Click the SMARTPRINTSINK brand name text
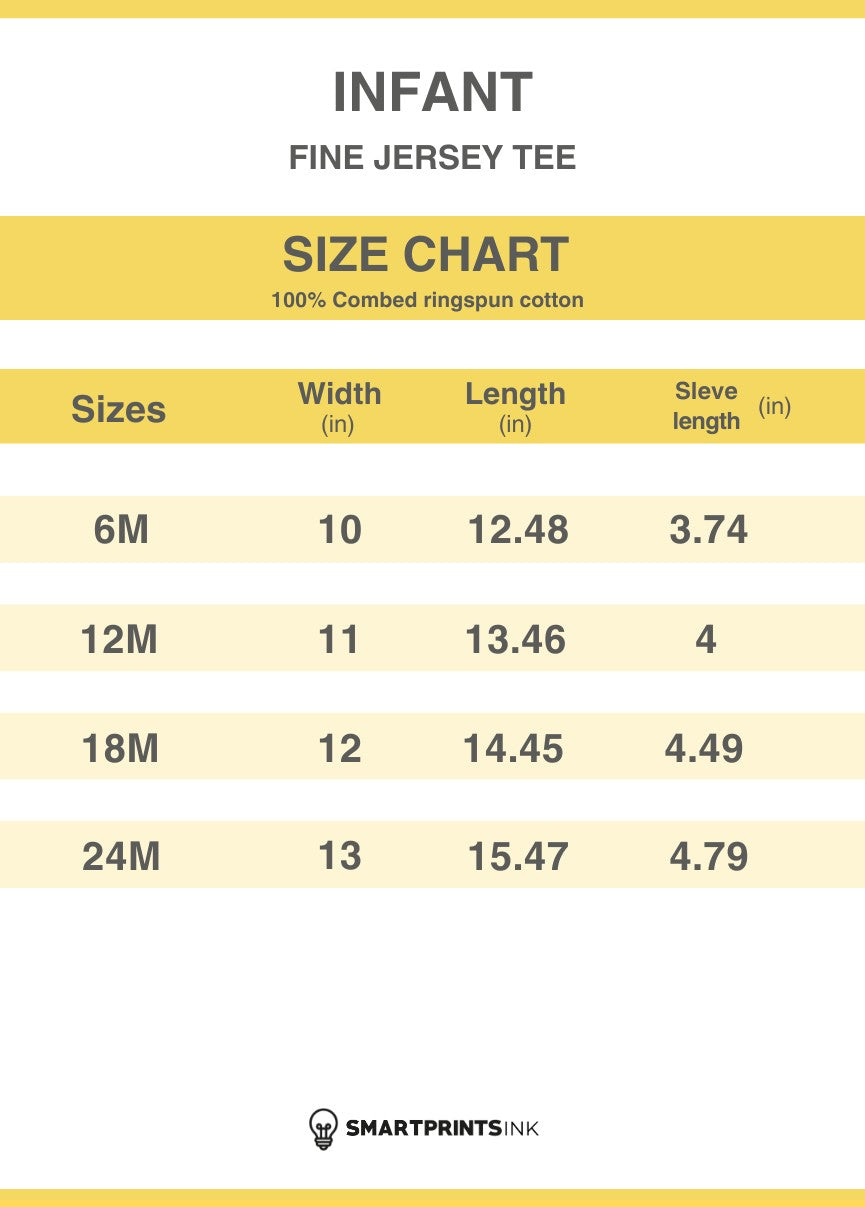This screenshot has height=1207, width=865. [442, 1129]
